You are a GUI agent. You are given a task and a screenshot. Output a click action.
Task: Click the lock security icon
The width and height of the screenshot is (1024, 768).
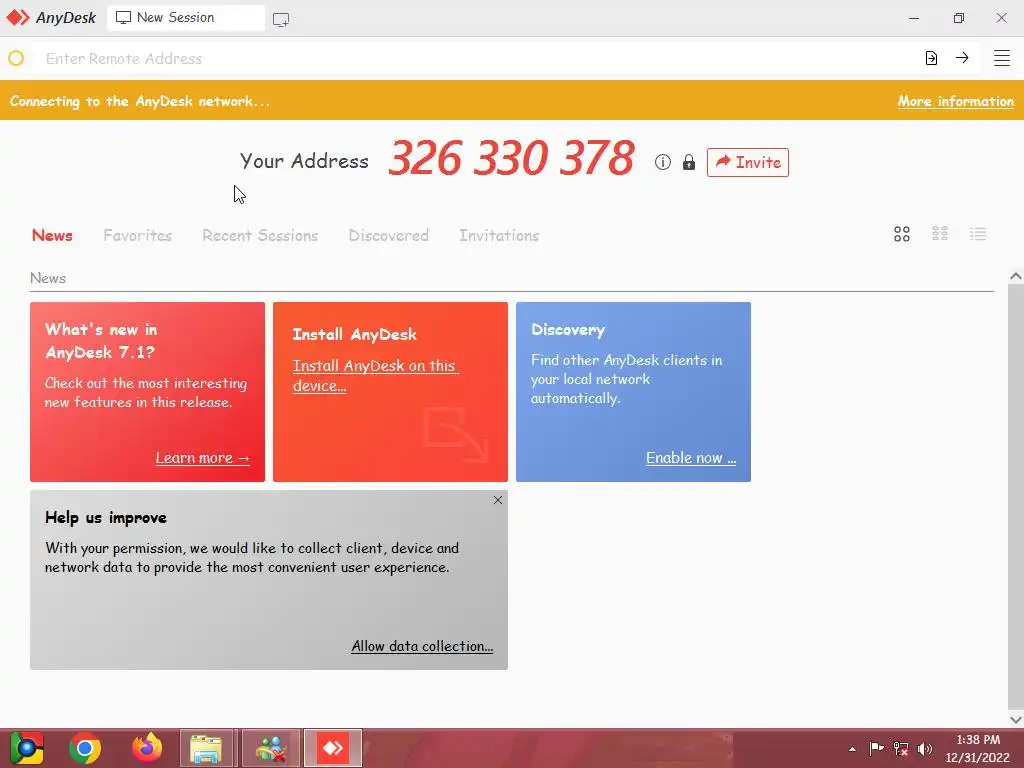pos(688,162)
